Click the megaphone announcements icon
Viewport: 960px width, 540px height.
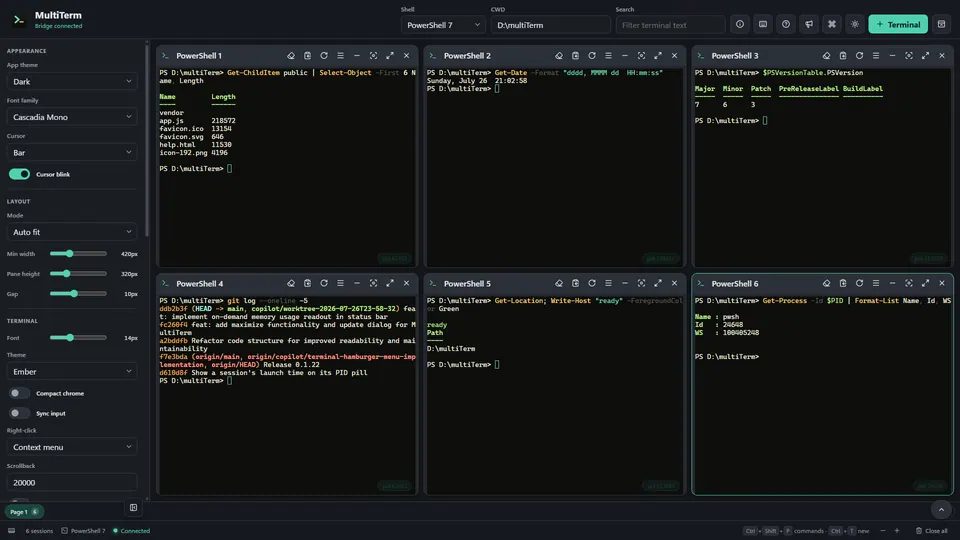(809, 24)
